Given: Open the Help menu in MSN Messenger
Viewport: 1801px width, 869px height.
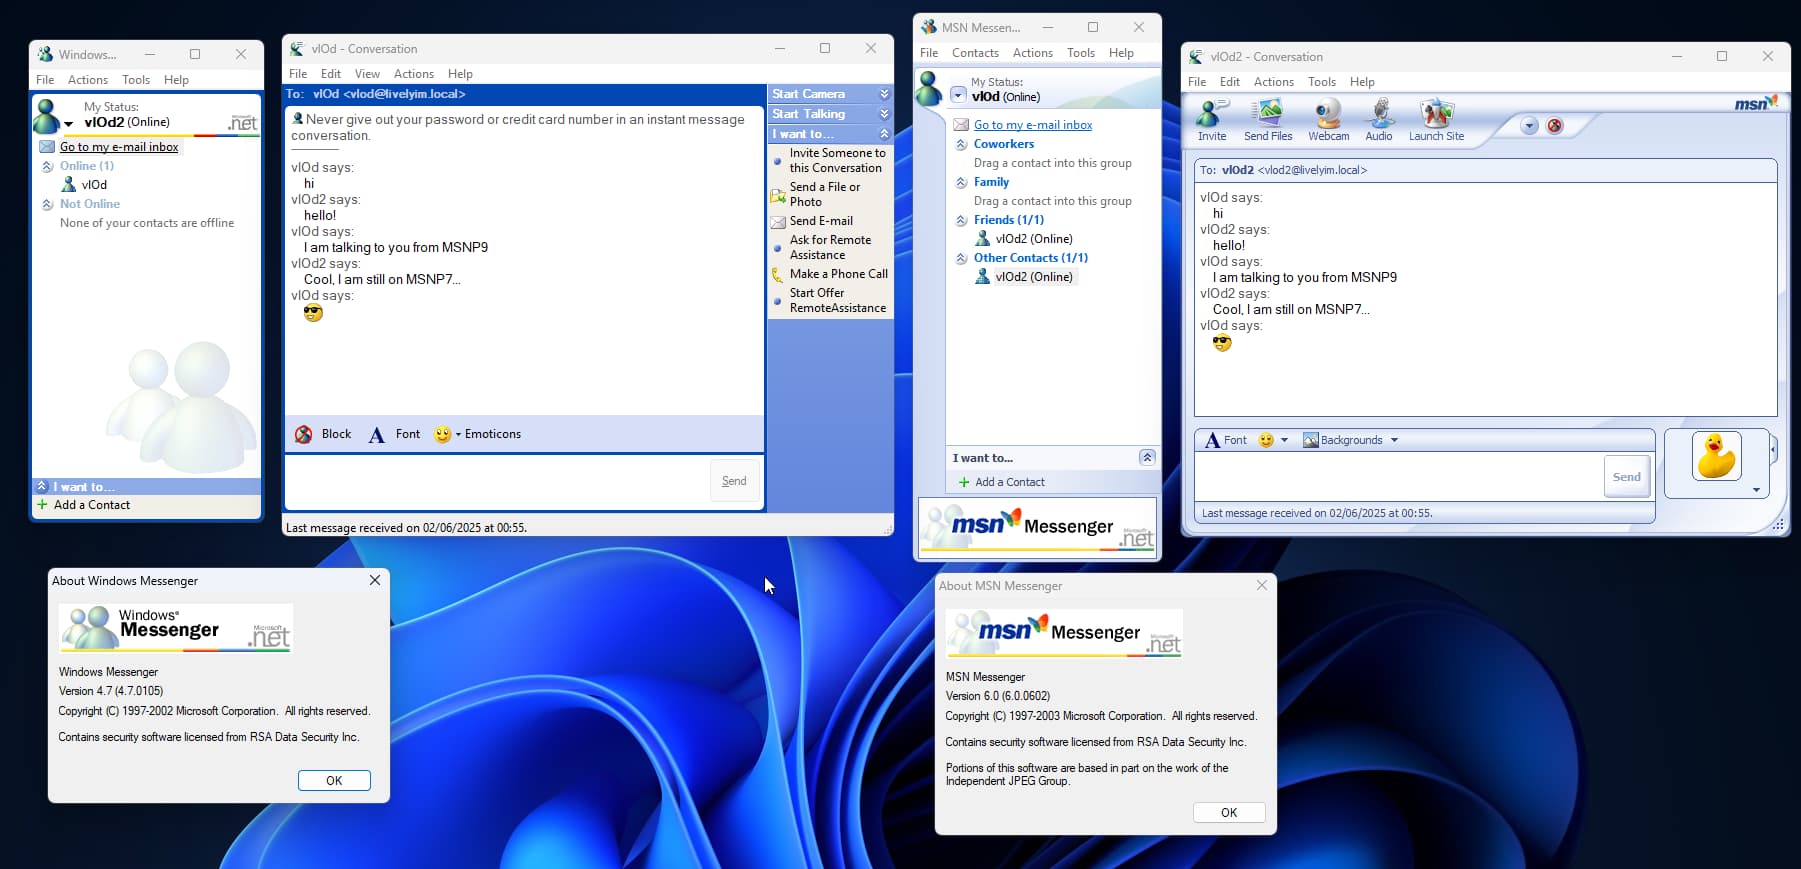Looking at the screenshot, I should pyautogui.click(x=1121, y=53).
